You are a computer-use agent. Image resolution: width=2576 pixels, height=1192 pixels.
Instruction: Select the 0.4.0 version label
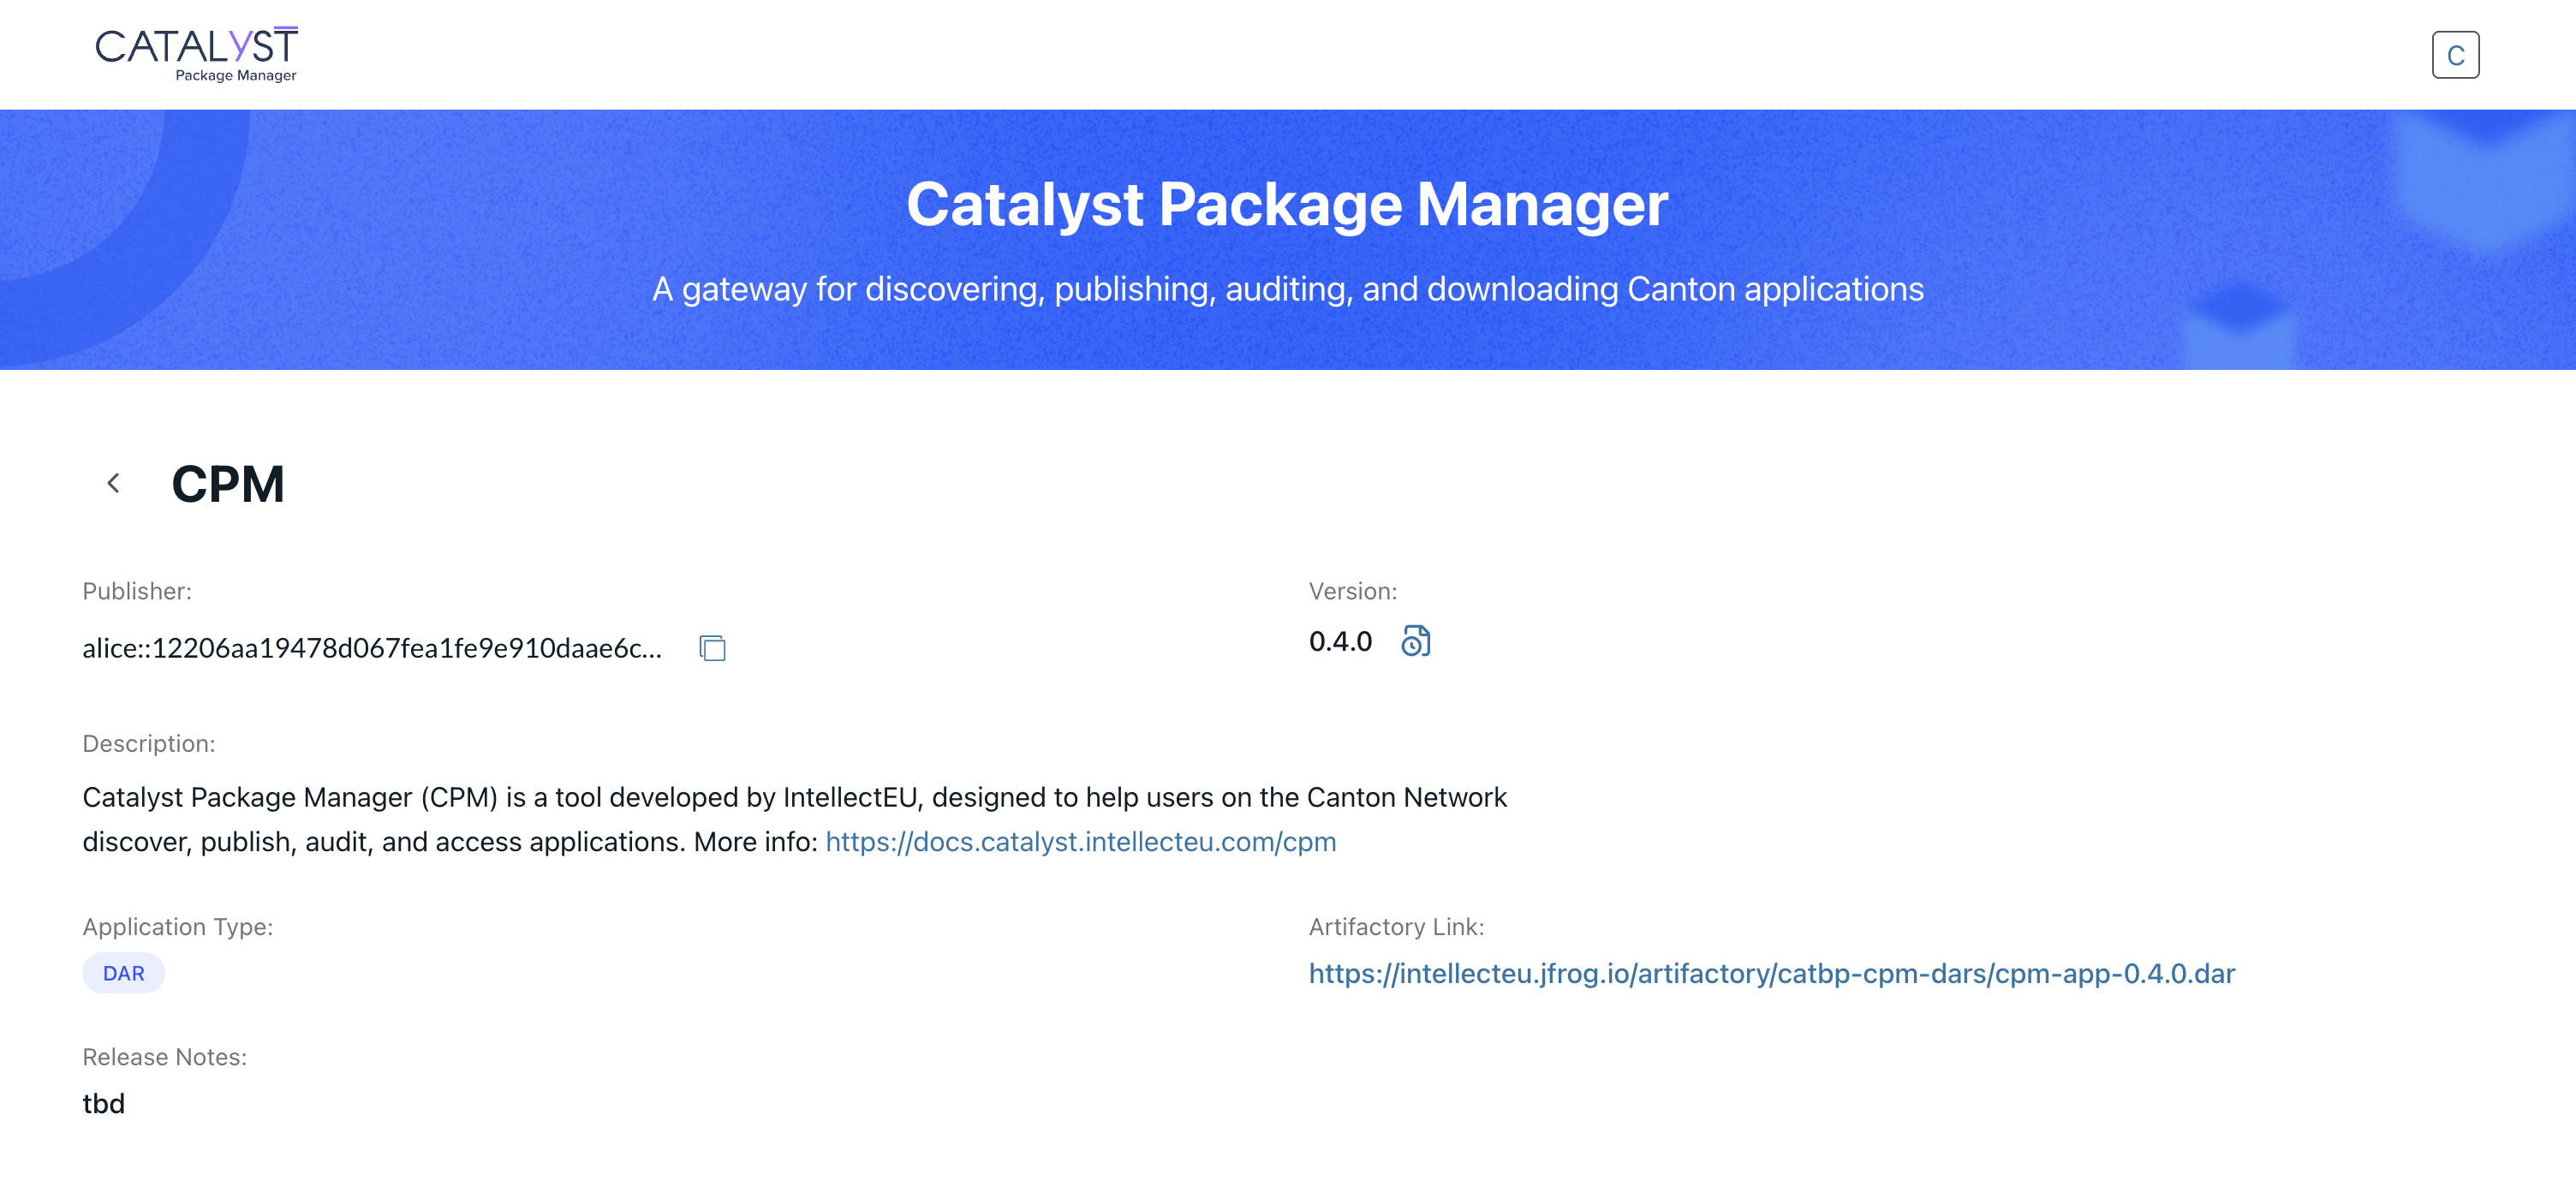(x=1340, y=641)
